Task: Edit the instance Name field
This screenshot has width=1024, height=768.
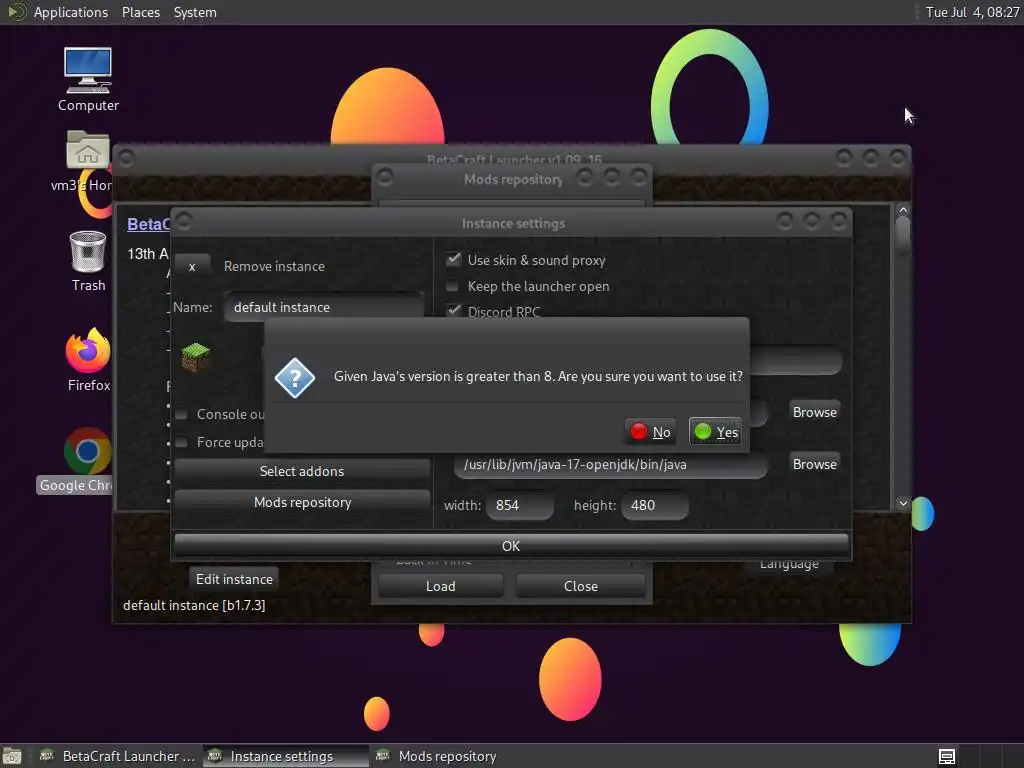Action: click(x=324, y=307)
